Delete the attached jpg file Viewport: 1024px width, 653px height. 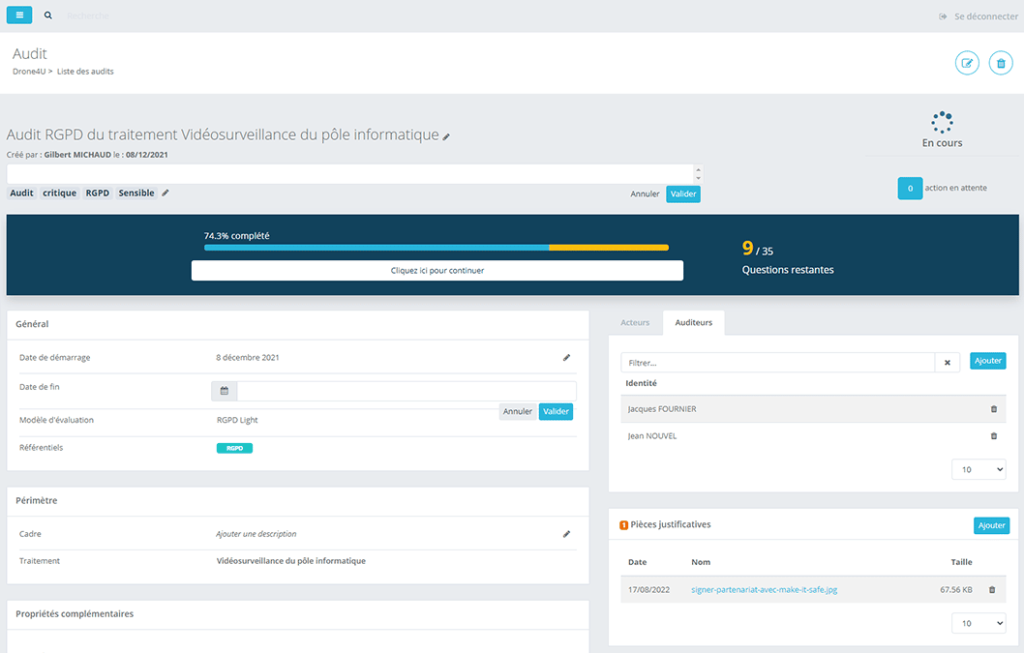coord(992,590)
